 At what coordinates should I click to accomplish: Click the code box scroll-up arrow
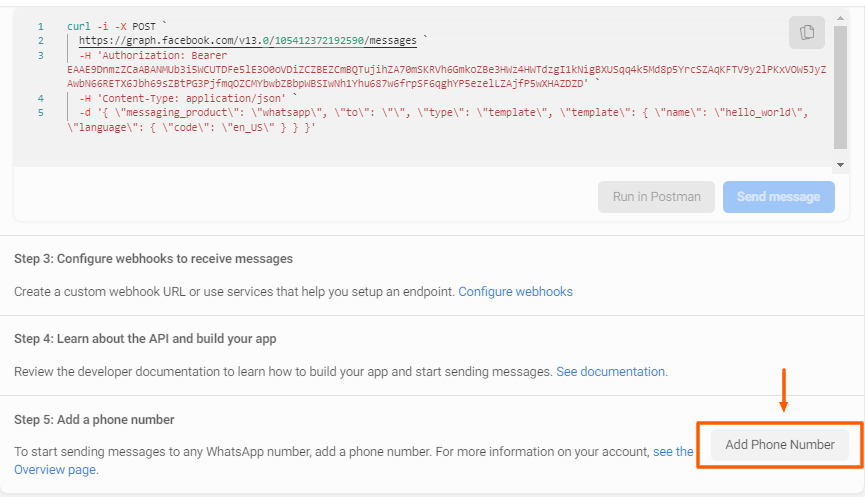click(x=840, y=18)
